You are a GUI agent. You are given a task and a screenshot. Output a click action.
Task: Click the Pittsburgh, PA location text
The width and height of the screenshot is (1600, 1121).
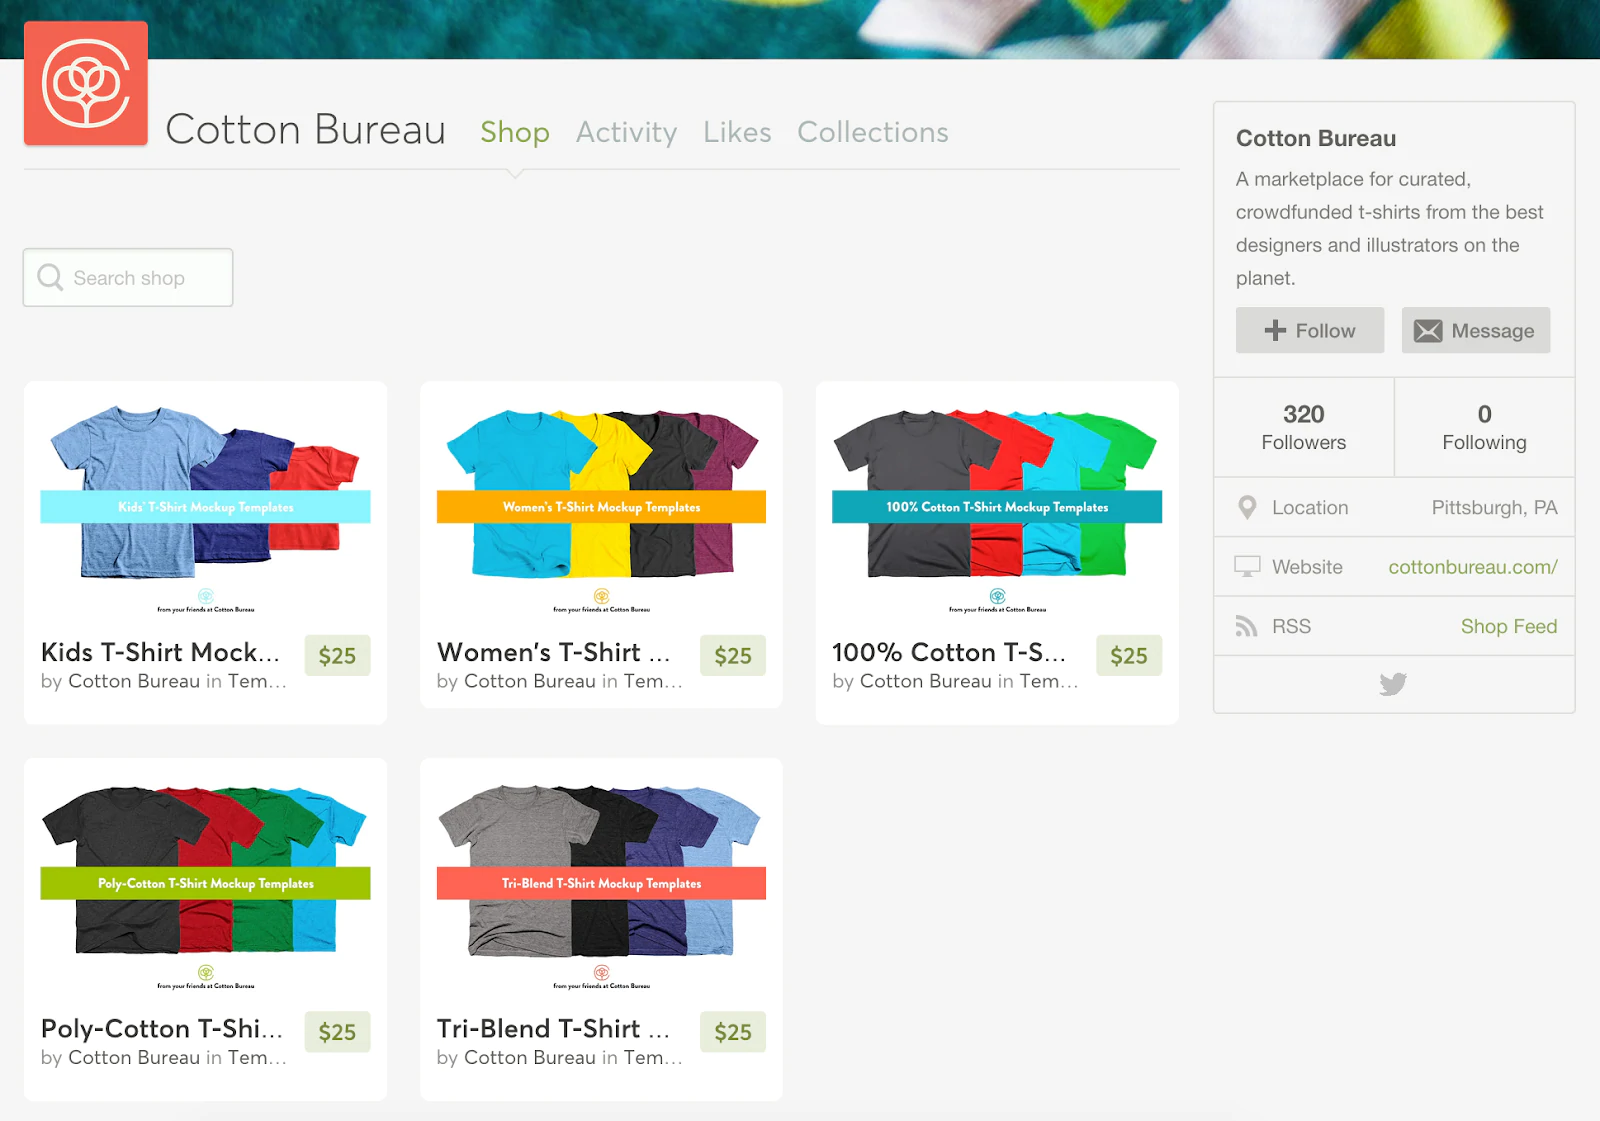tap(1495, 507)
